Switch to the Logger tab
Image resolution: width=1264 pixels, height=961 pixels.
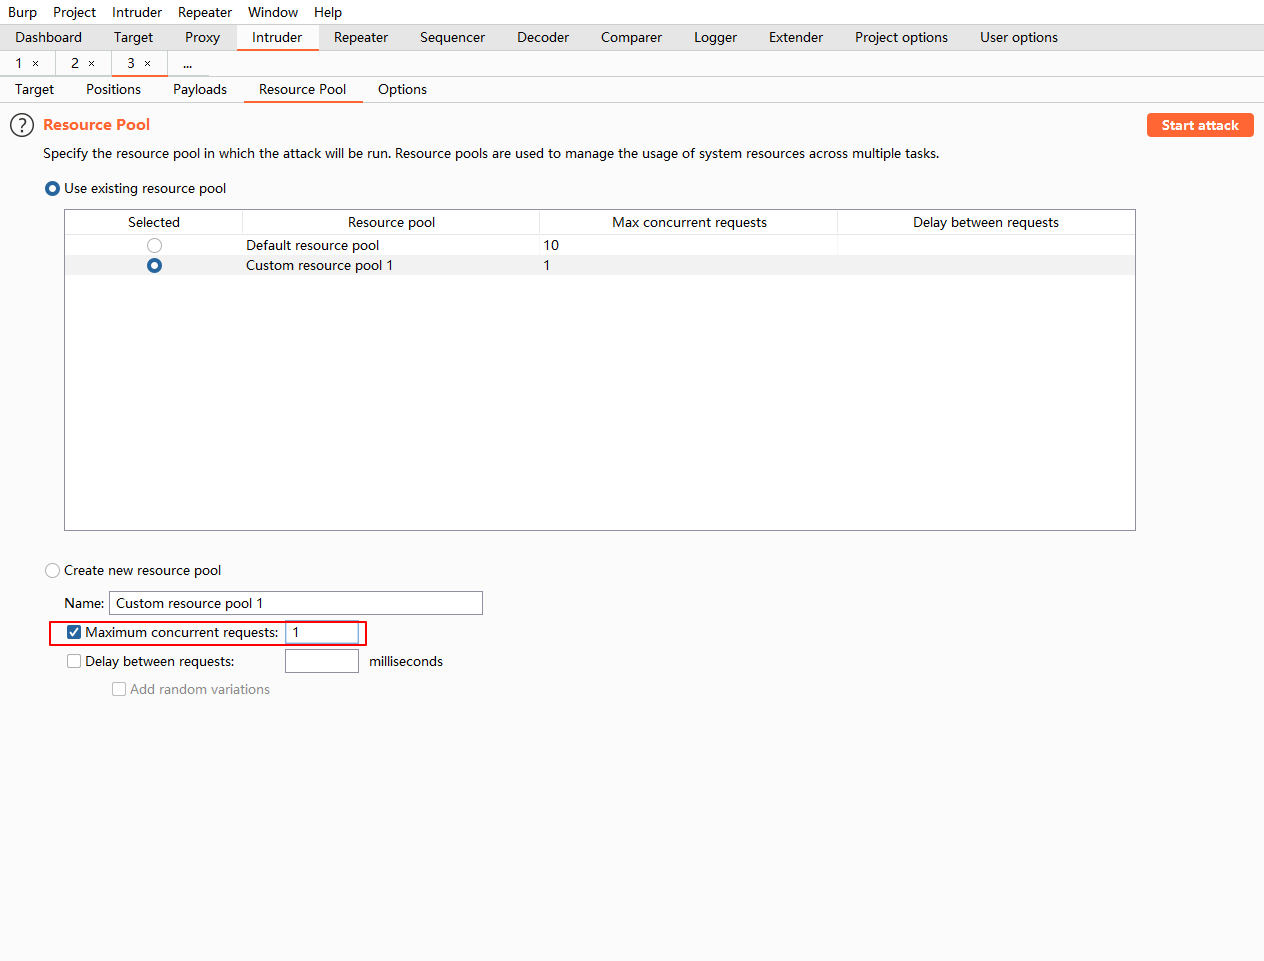[x=715, y=37]
